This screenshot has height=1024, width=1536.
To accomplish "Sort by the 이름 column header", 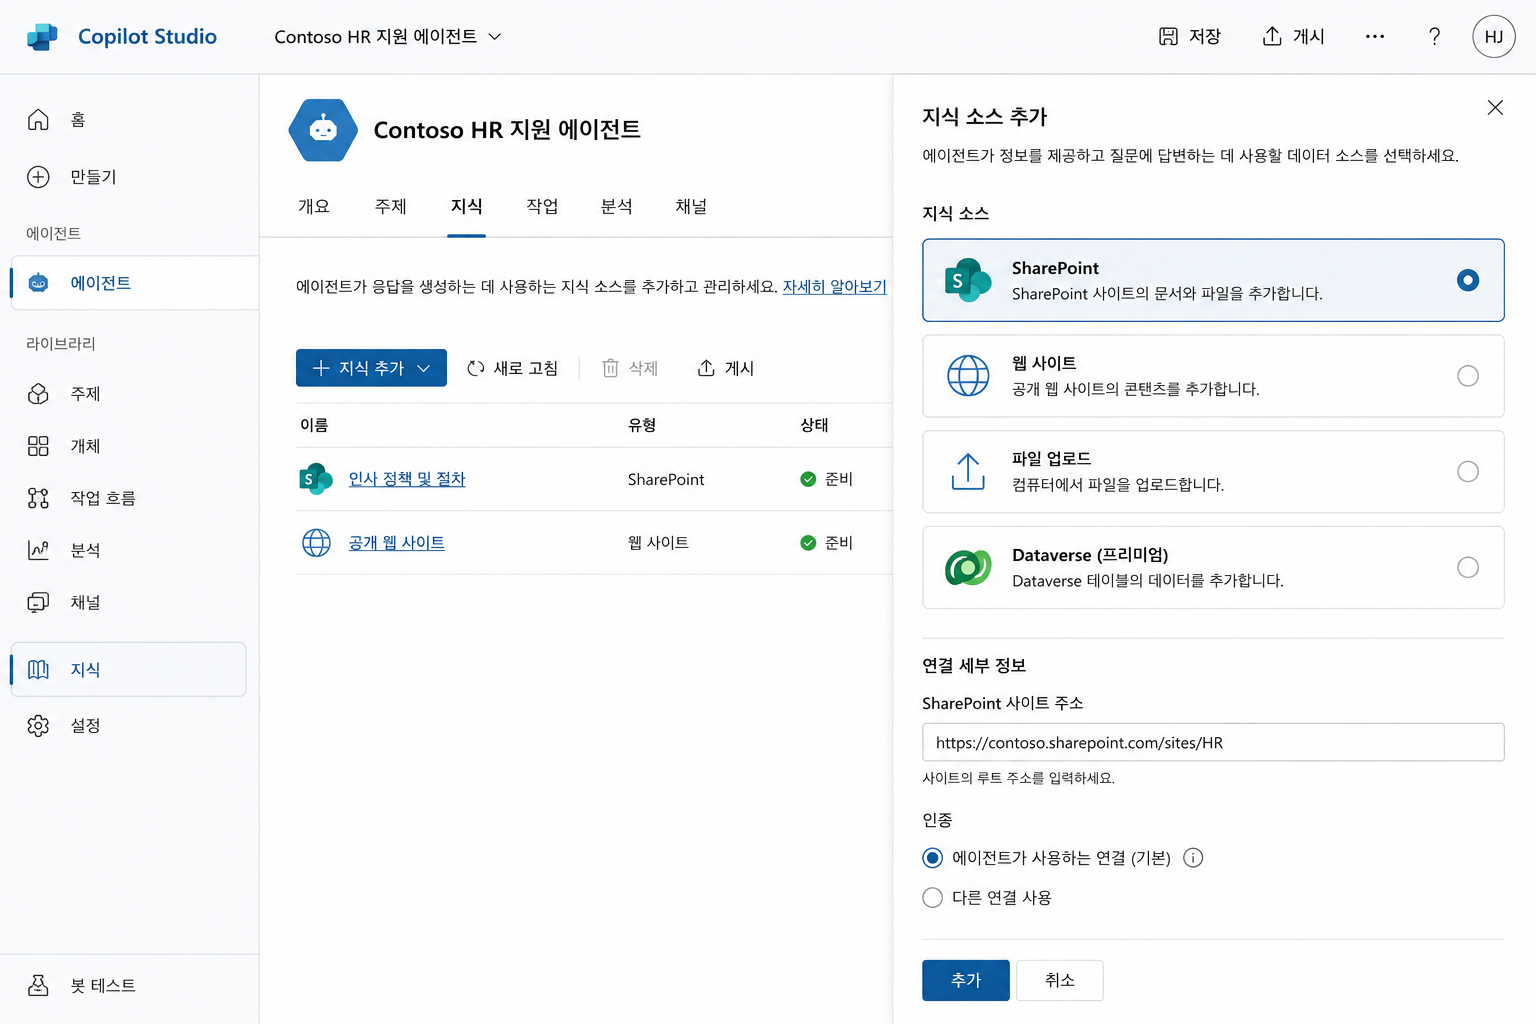I will click(x=314, y=425).
